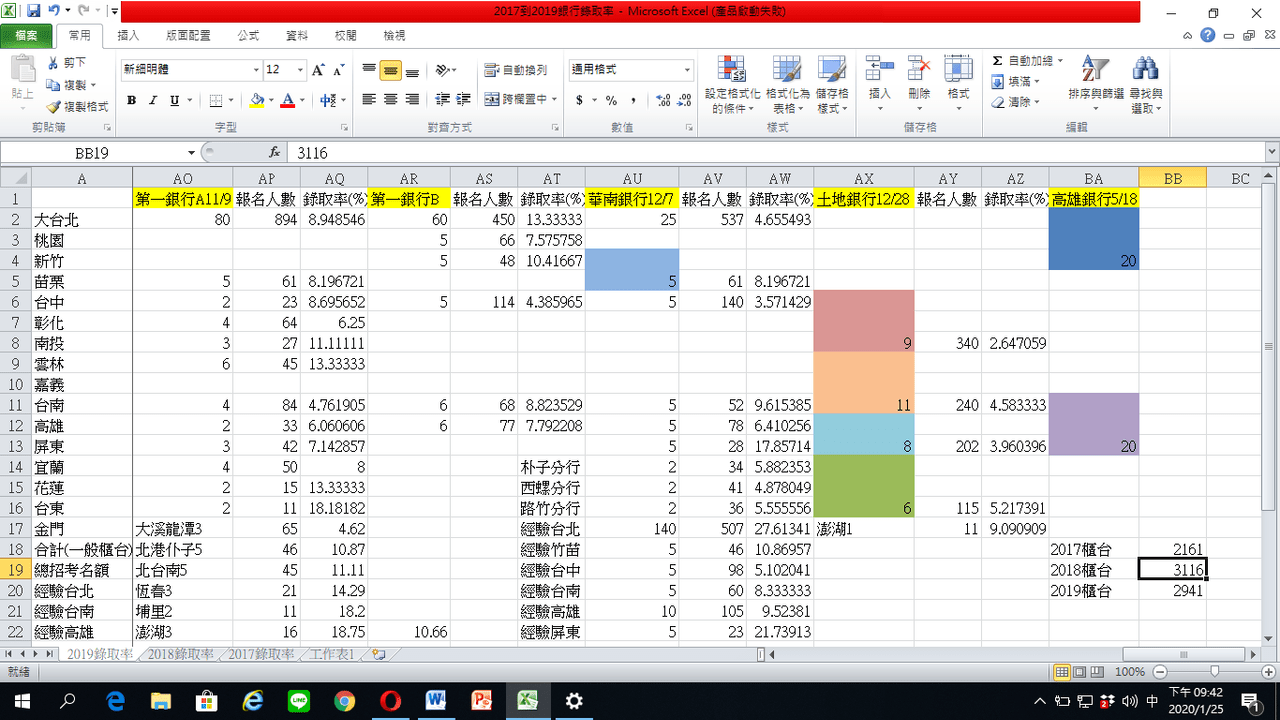Expand the AutoSum (自動加總) dropdown arrow
The height and width of the screenshot is (720, 1280).
[1060, 61]
